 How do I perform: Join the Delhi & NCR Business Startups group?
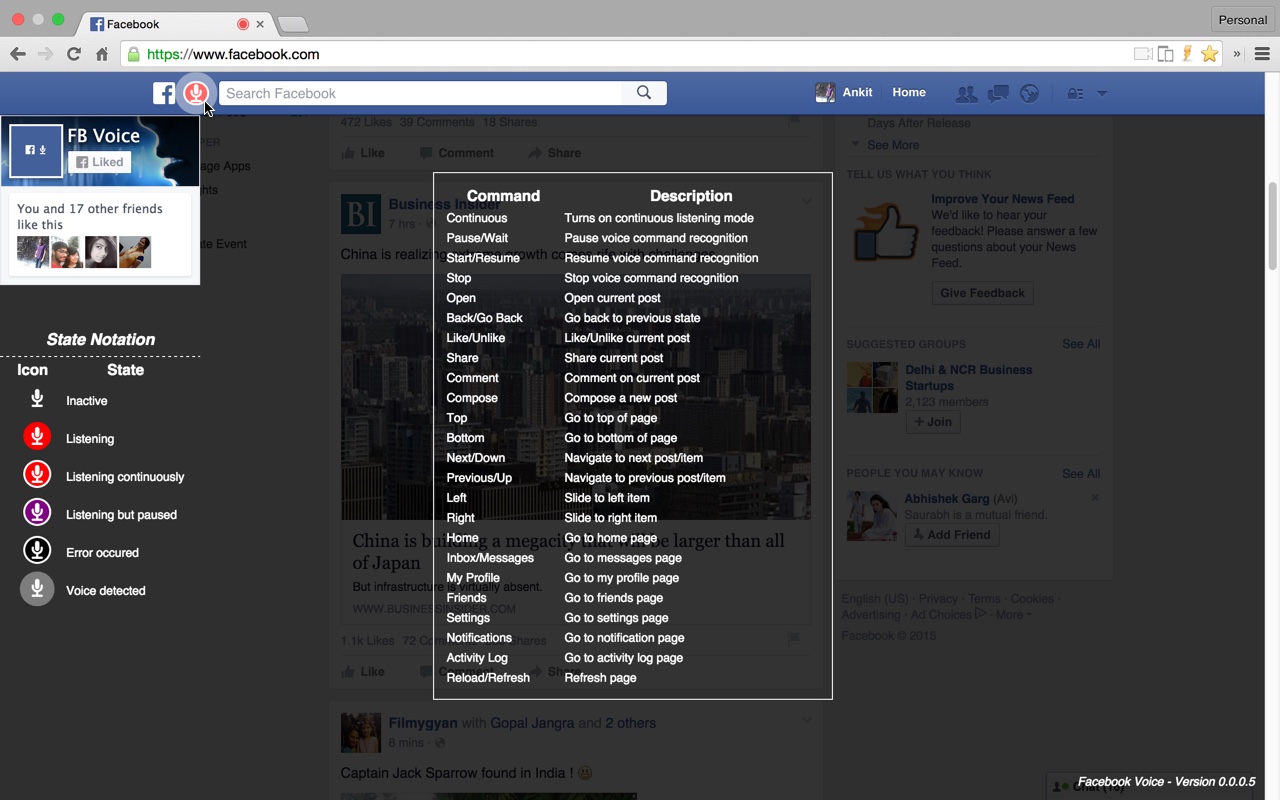[x=932, y=421]
